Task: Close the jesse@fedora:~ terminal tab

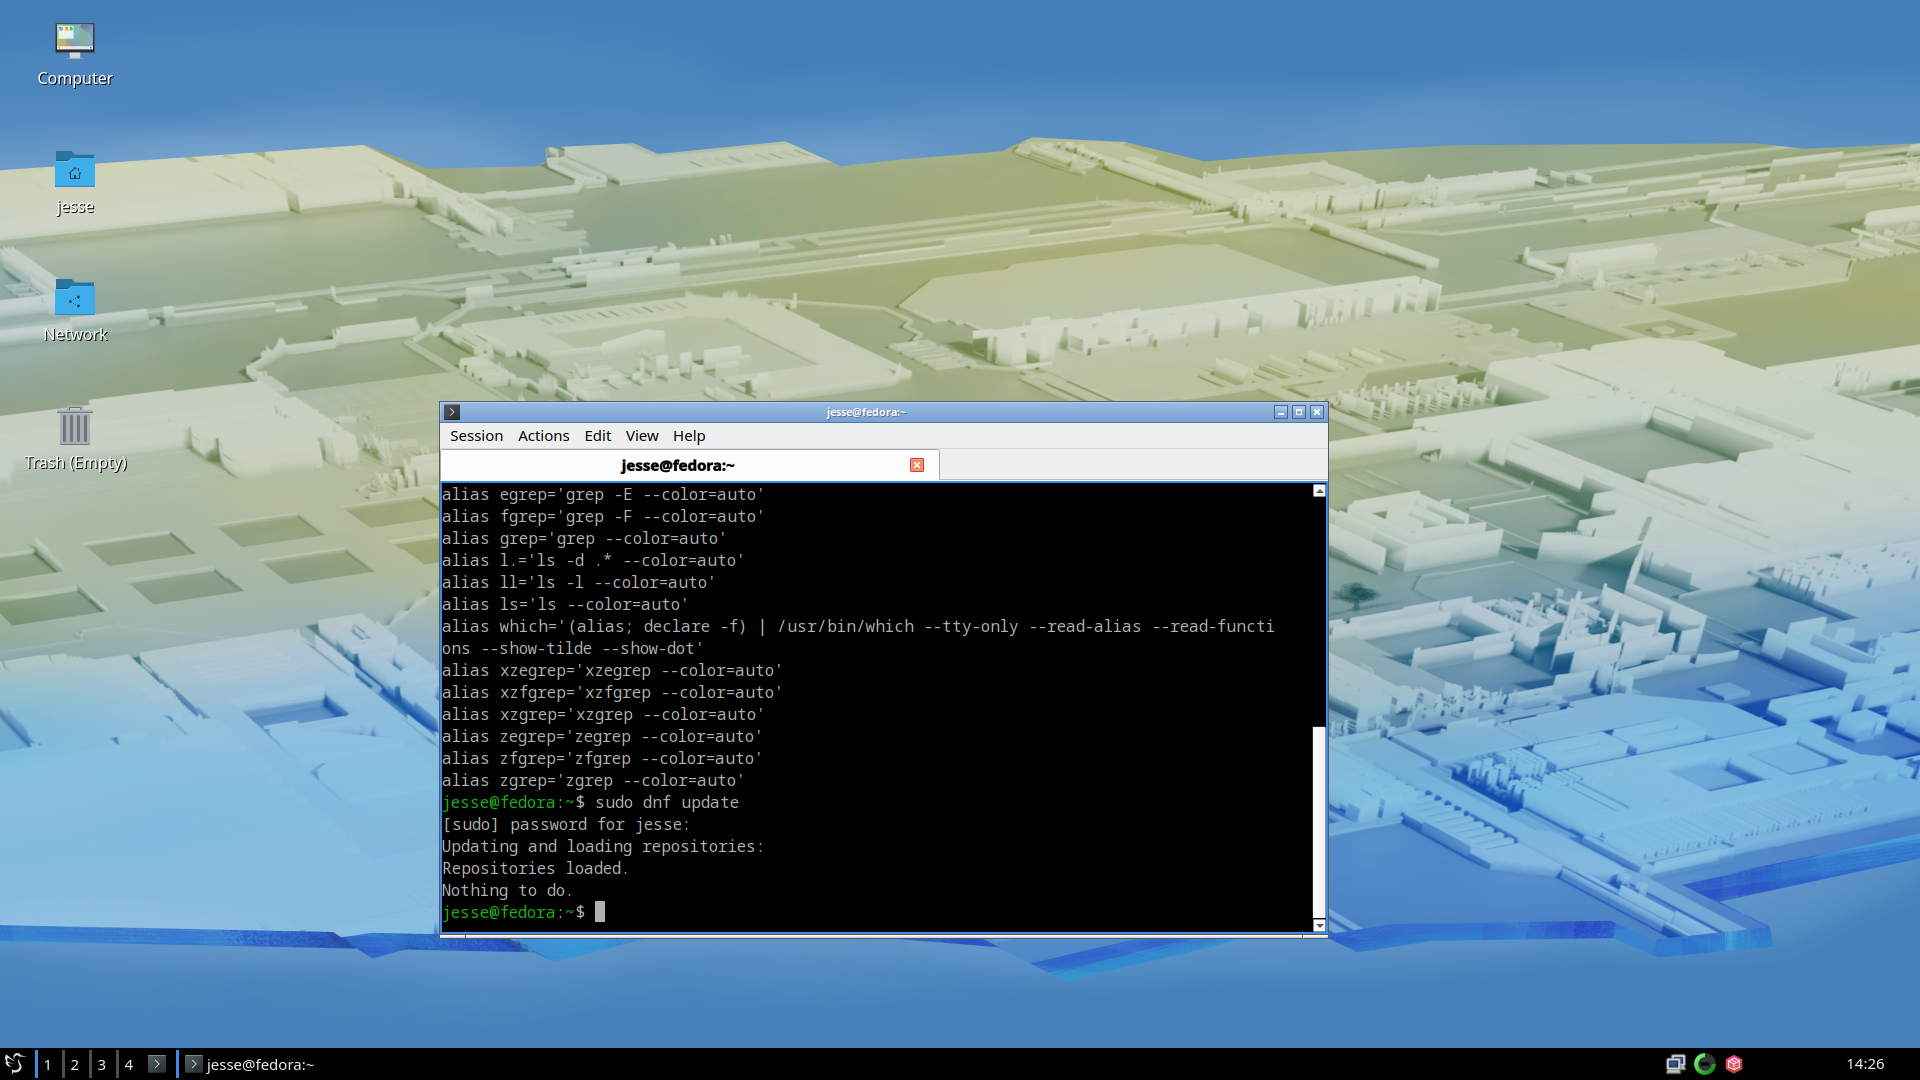Action: point(917,465)
